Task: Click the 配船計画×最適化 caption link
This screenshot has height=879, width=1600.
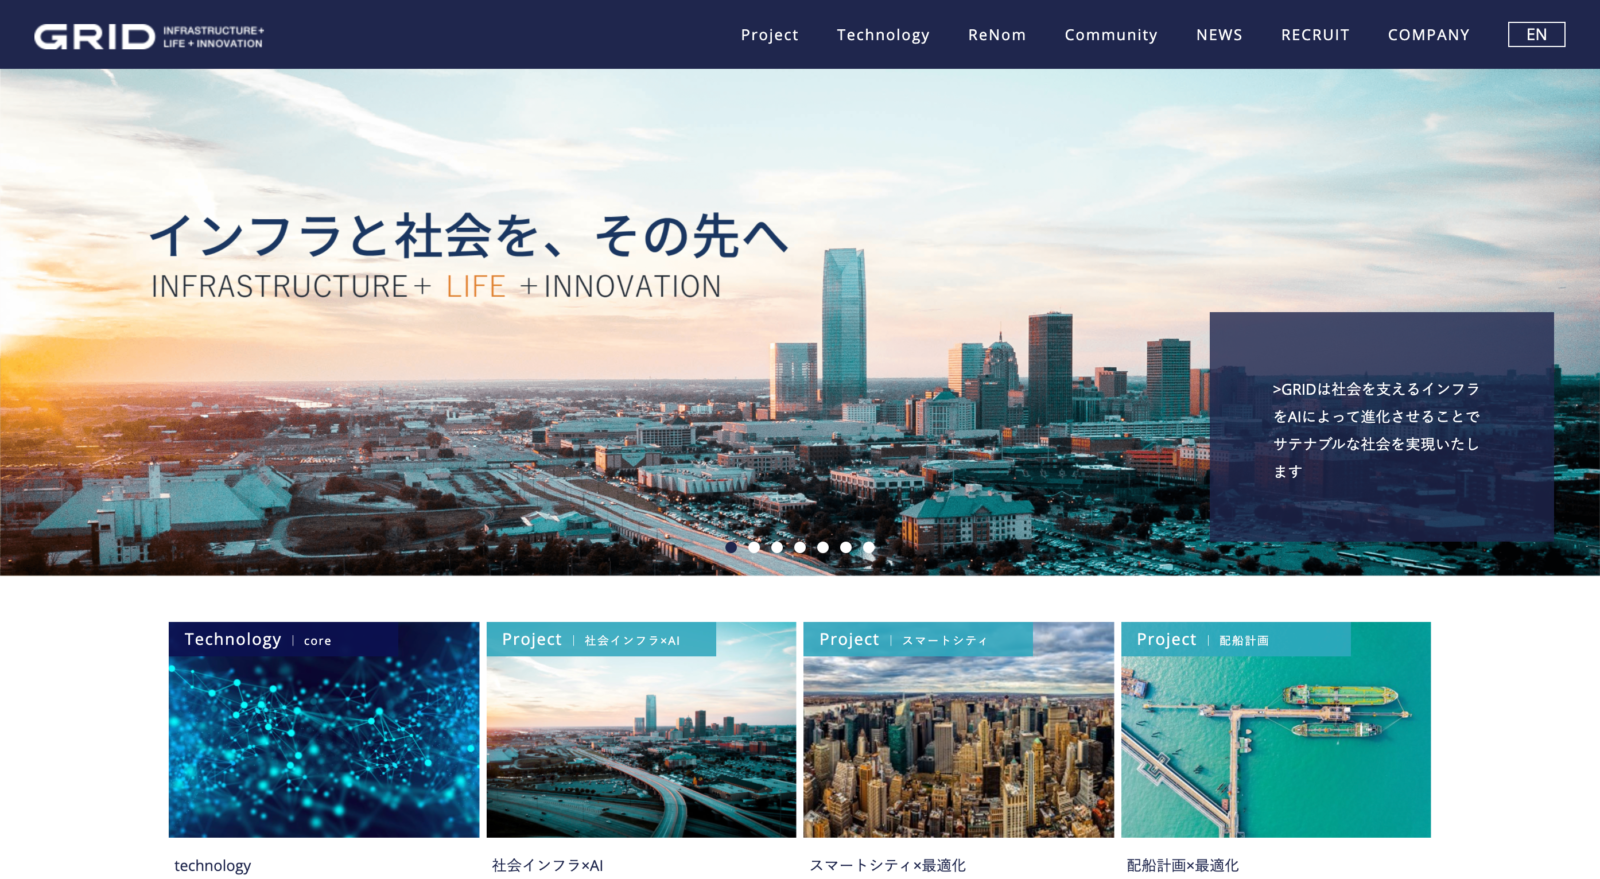Action: click(x=1182, y=866)
